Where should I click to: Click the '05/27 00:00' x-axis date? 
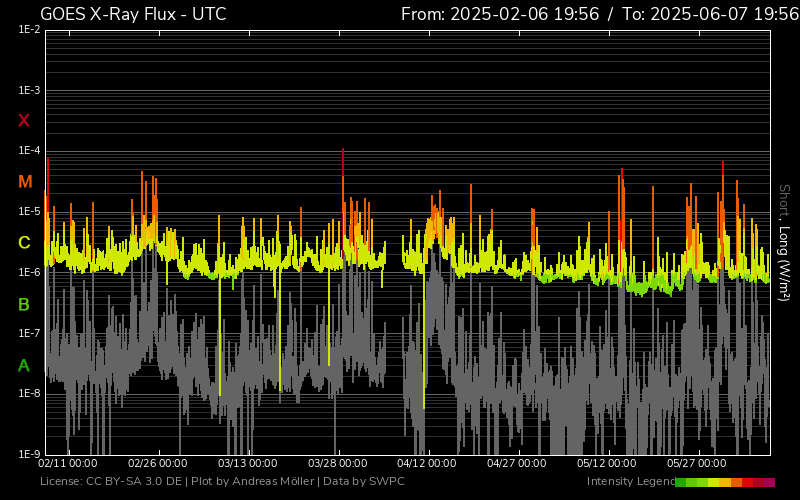696,463
